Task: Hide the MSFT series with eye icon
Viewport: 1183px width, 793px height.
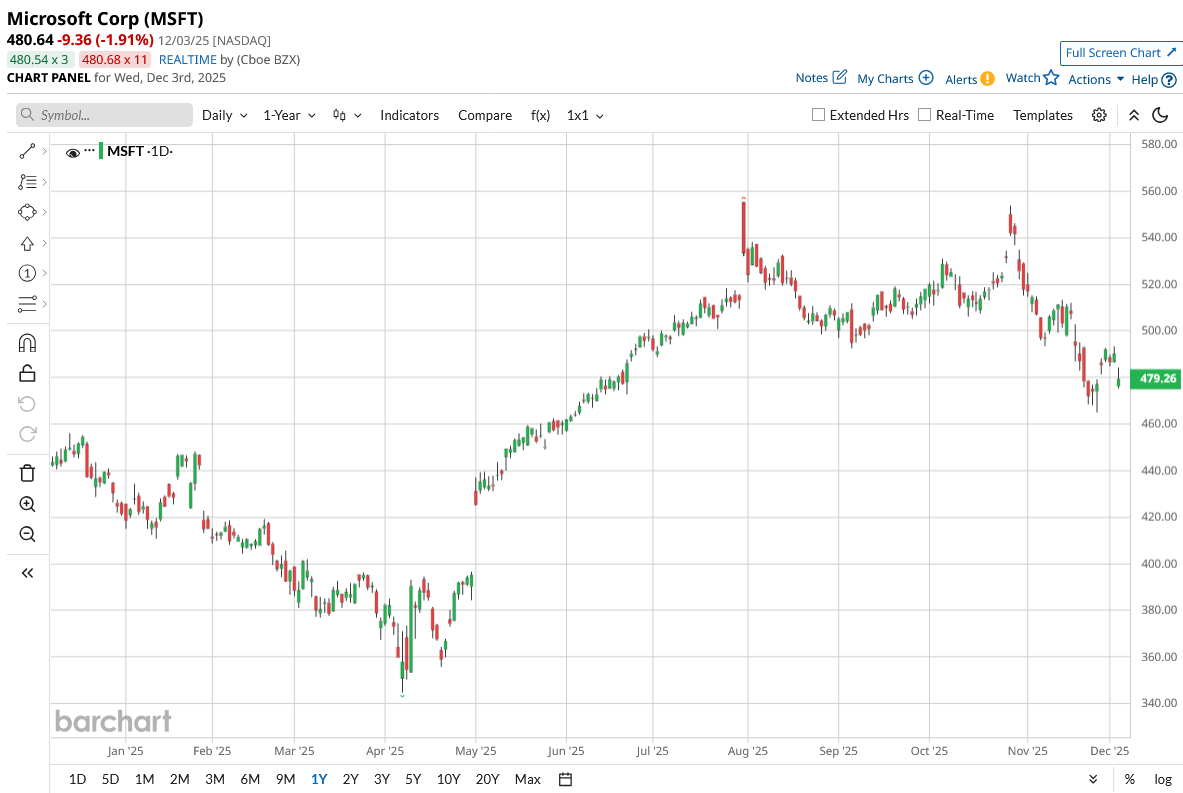Action: (x=72, y=152)
